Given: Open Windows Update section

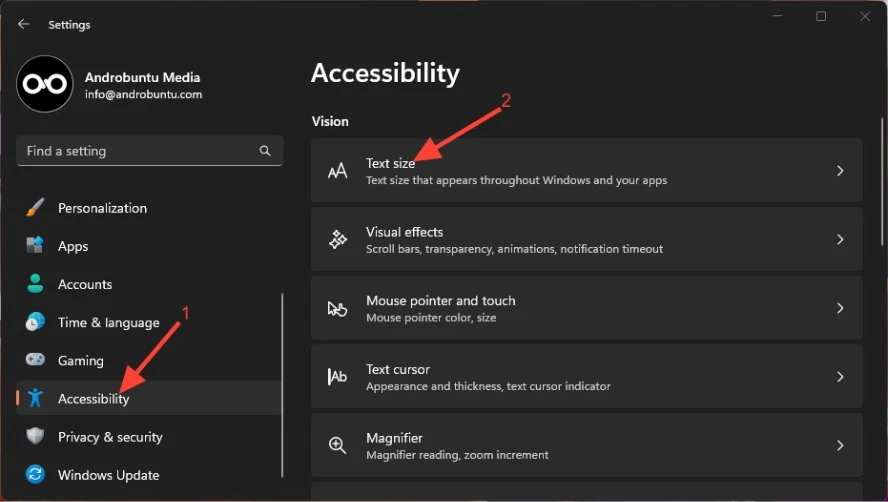Looking at the screenshot, I should tap(148, 475).
